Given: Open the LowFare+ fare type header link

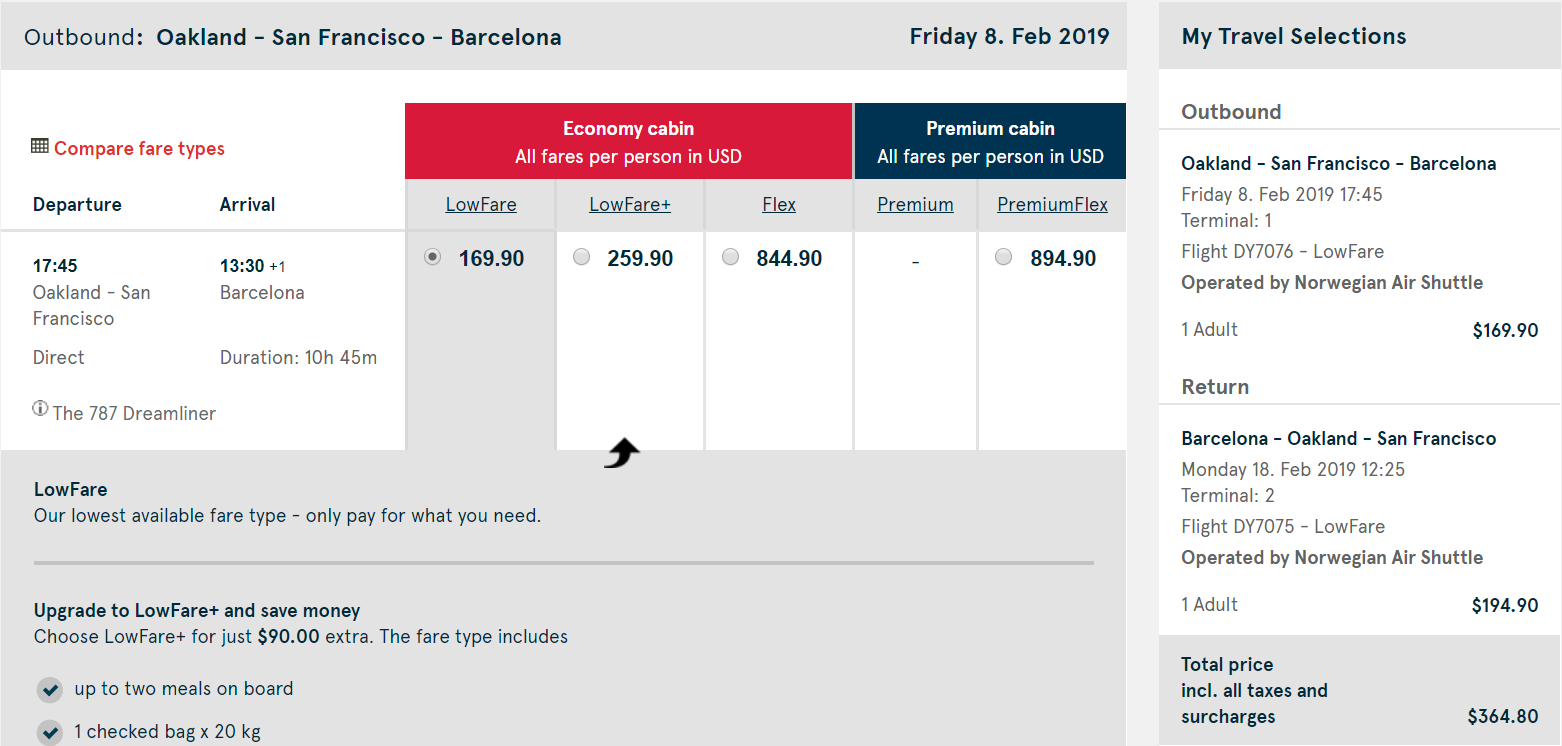Looking at the screenshot, I should click(x=630, y=205).
